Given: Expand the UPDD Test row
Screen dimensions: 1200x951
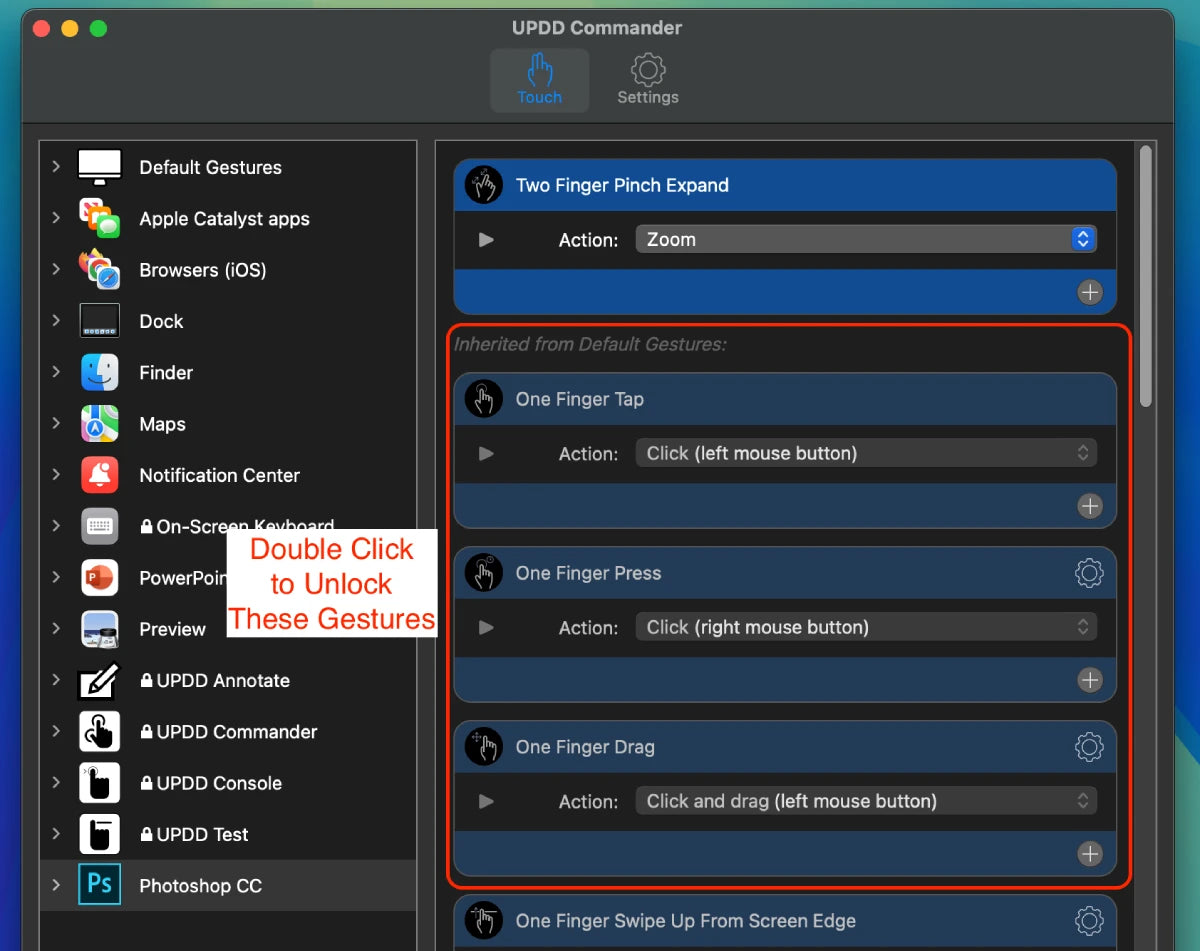Looking at the screenshot, I should [x=56, y=834].
